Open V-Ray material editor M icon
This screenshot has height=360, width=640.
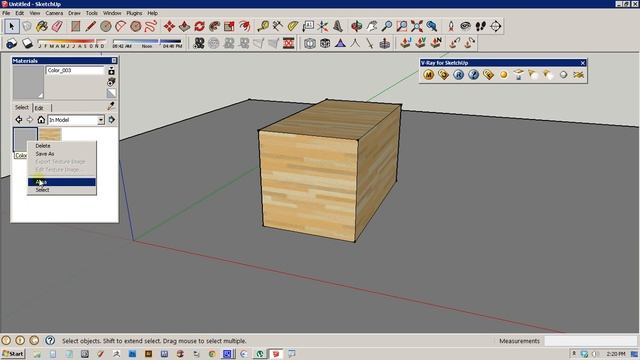429,75
